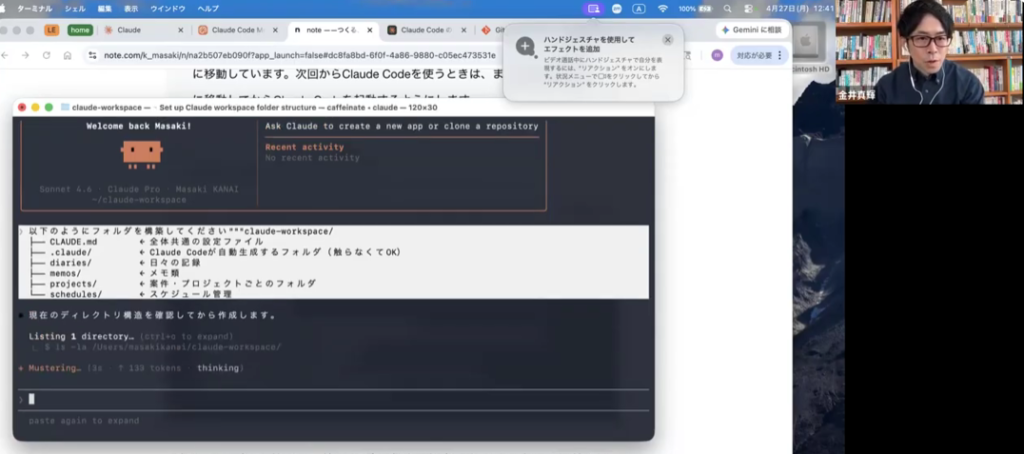Click the Gemini に相談 button
Viewport: 1024px width, 454px height.
click(752, 30)
